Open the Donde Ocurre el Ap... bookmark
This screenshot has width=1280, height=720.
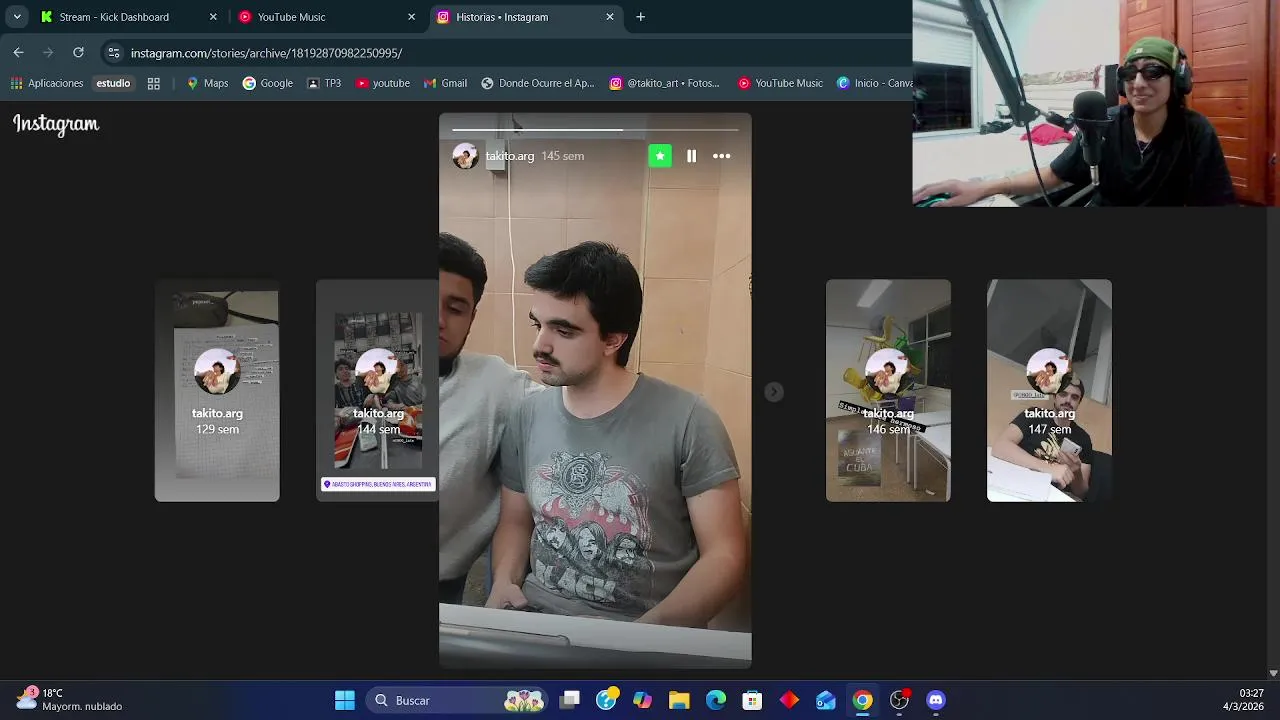tap(537, 83)
